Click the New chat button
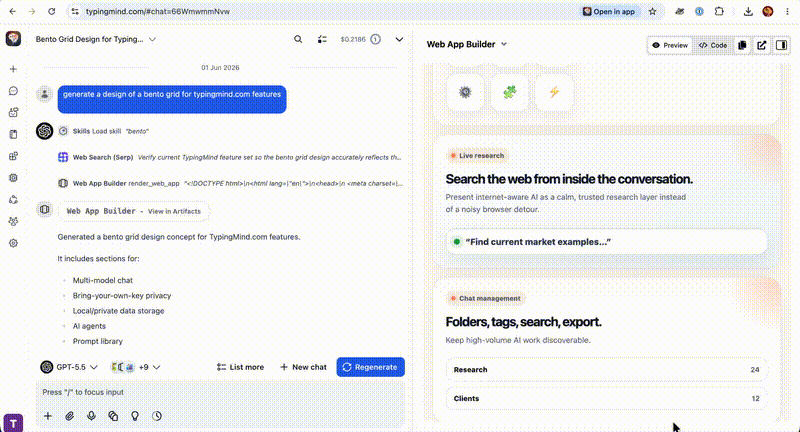The image size is (800, 432). click(x=303, y=367)
